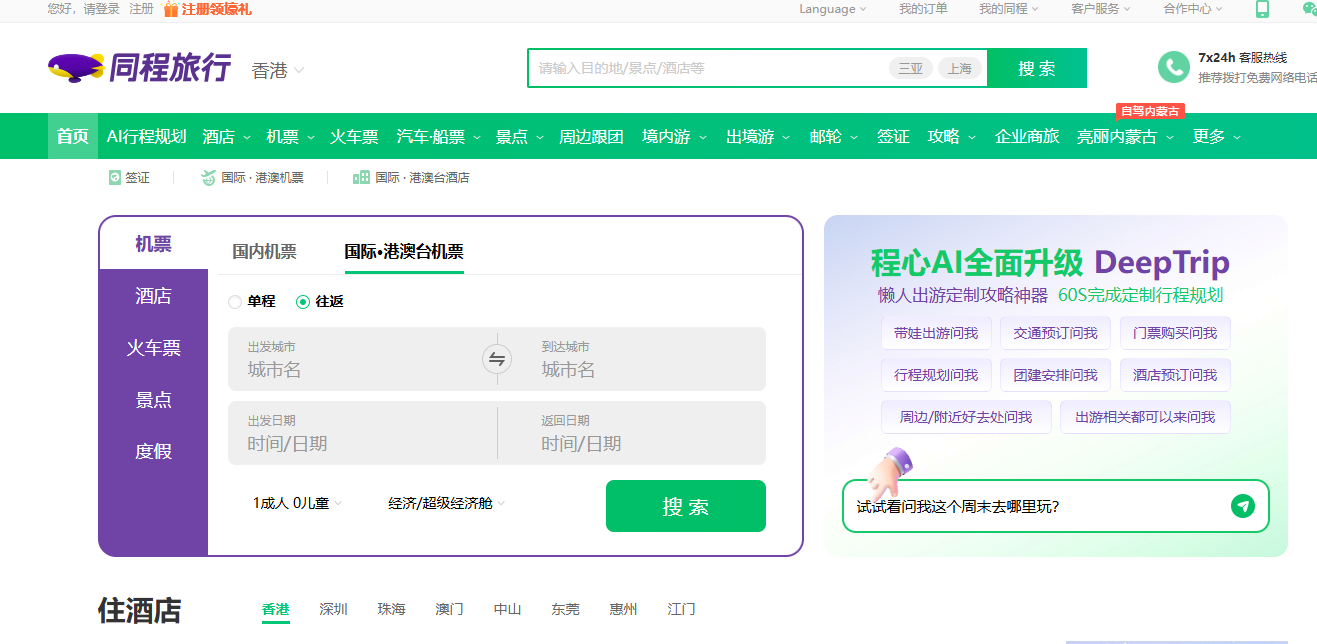
Task: Open 国际·港澳机票 plane icon link
Action: [208, 177]
